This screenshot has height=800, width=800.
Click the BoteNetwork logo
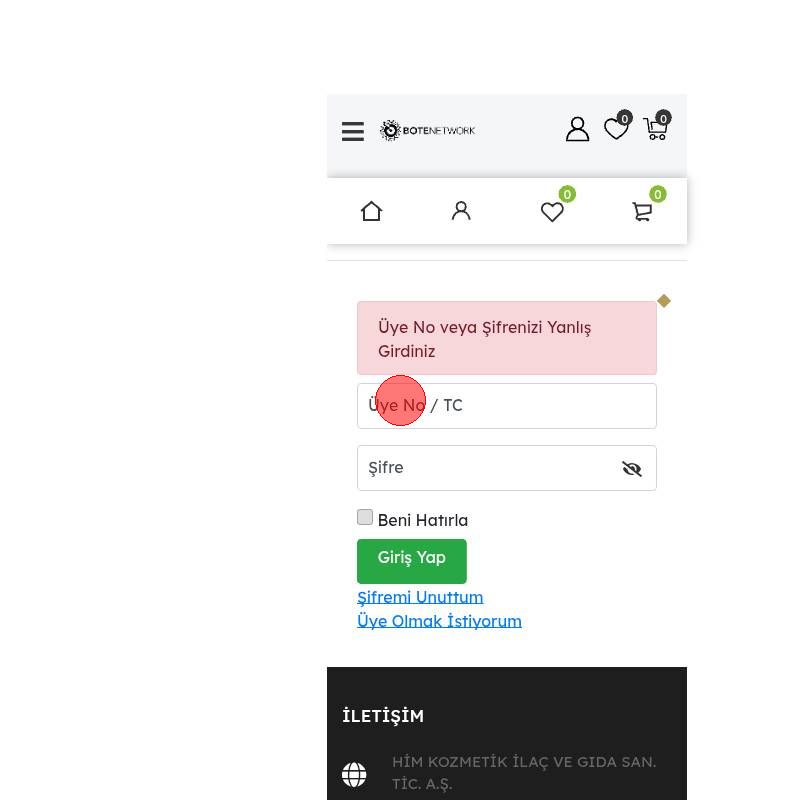click(428, 131)
